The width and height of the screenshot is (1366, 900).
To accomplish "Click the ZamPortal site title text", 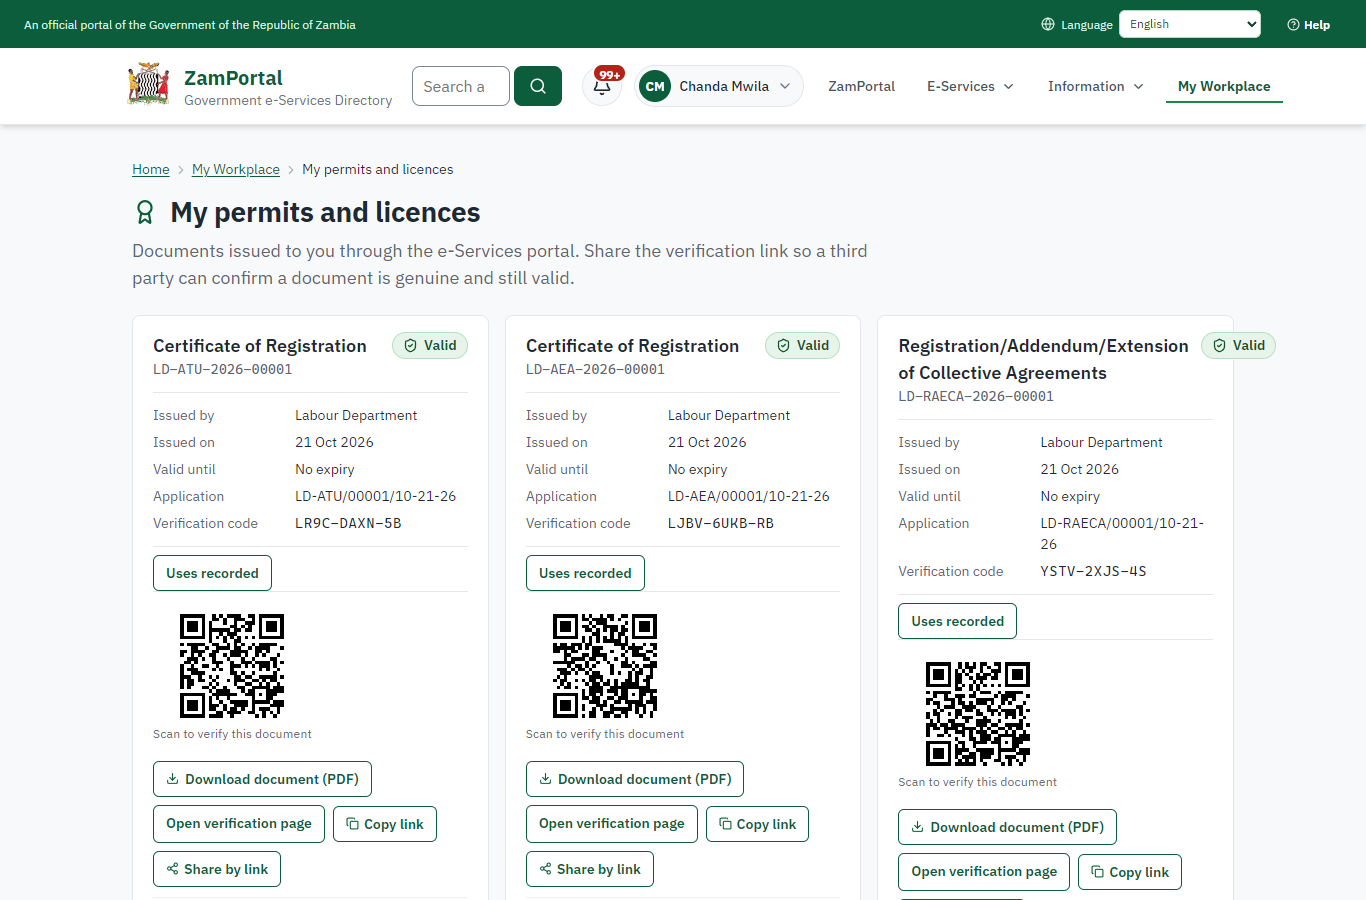I will pos(233,78).
